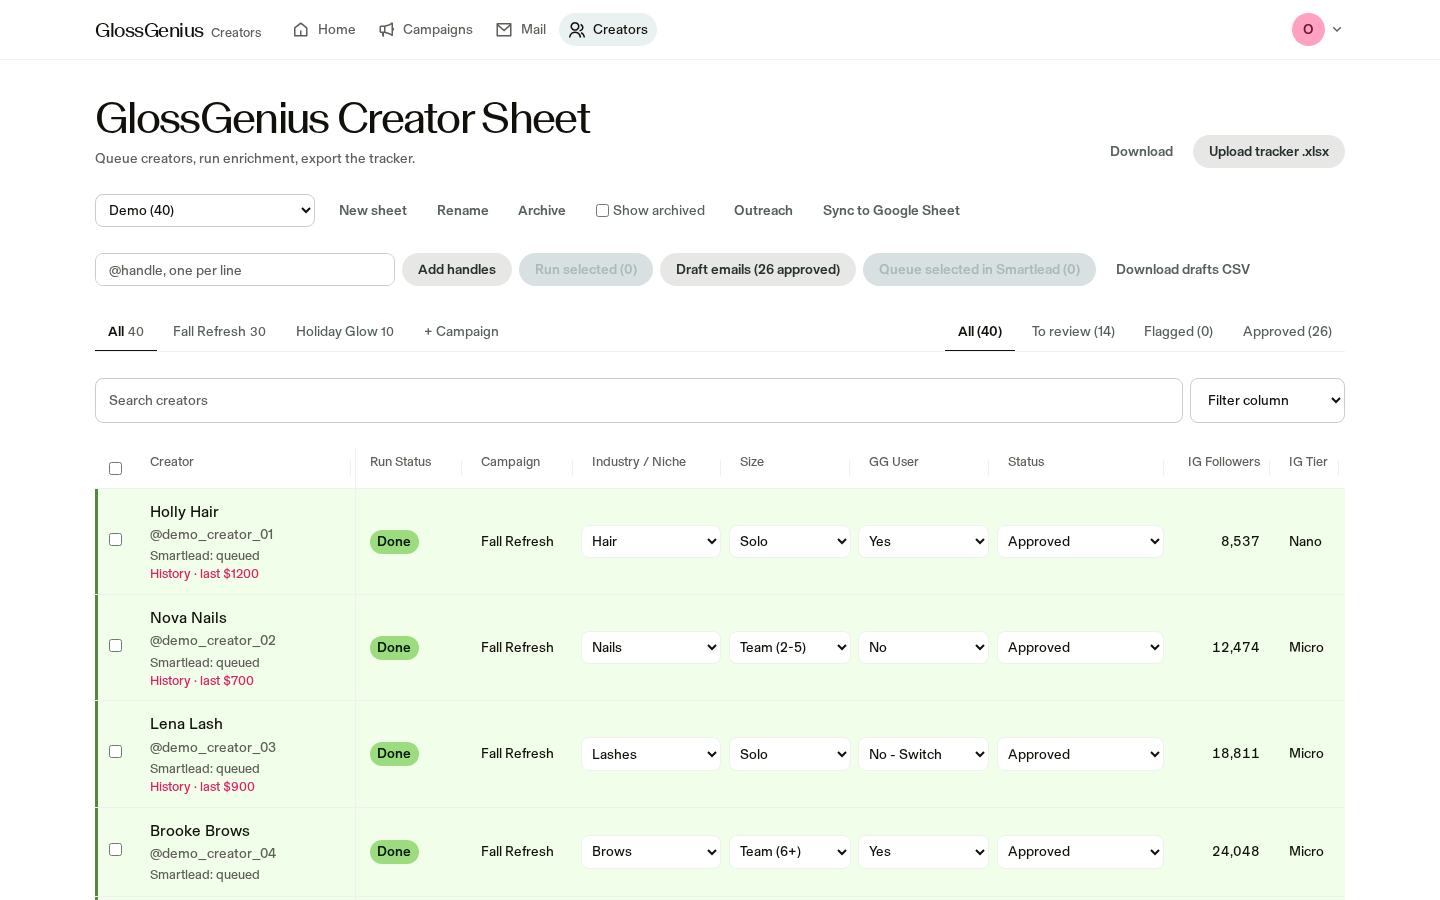The width and height of the screenshot is (1440, 900).
Task: Click the Upload tracker .xlsx button
Action: pyautogui.click(x=1269, y=151)
